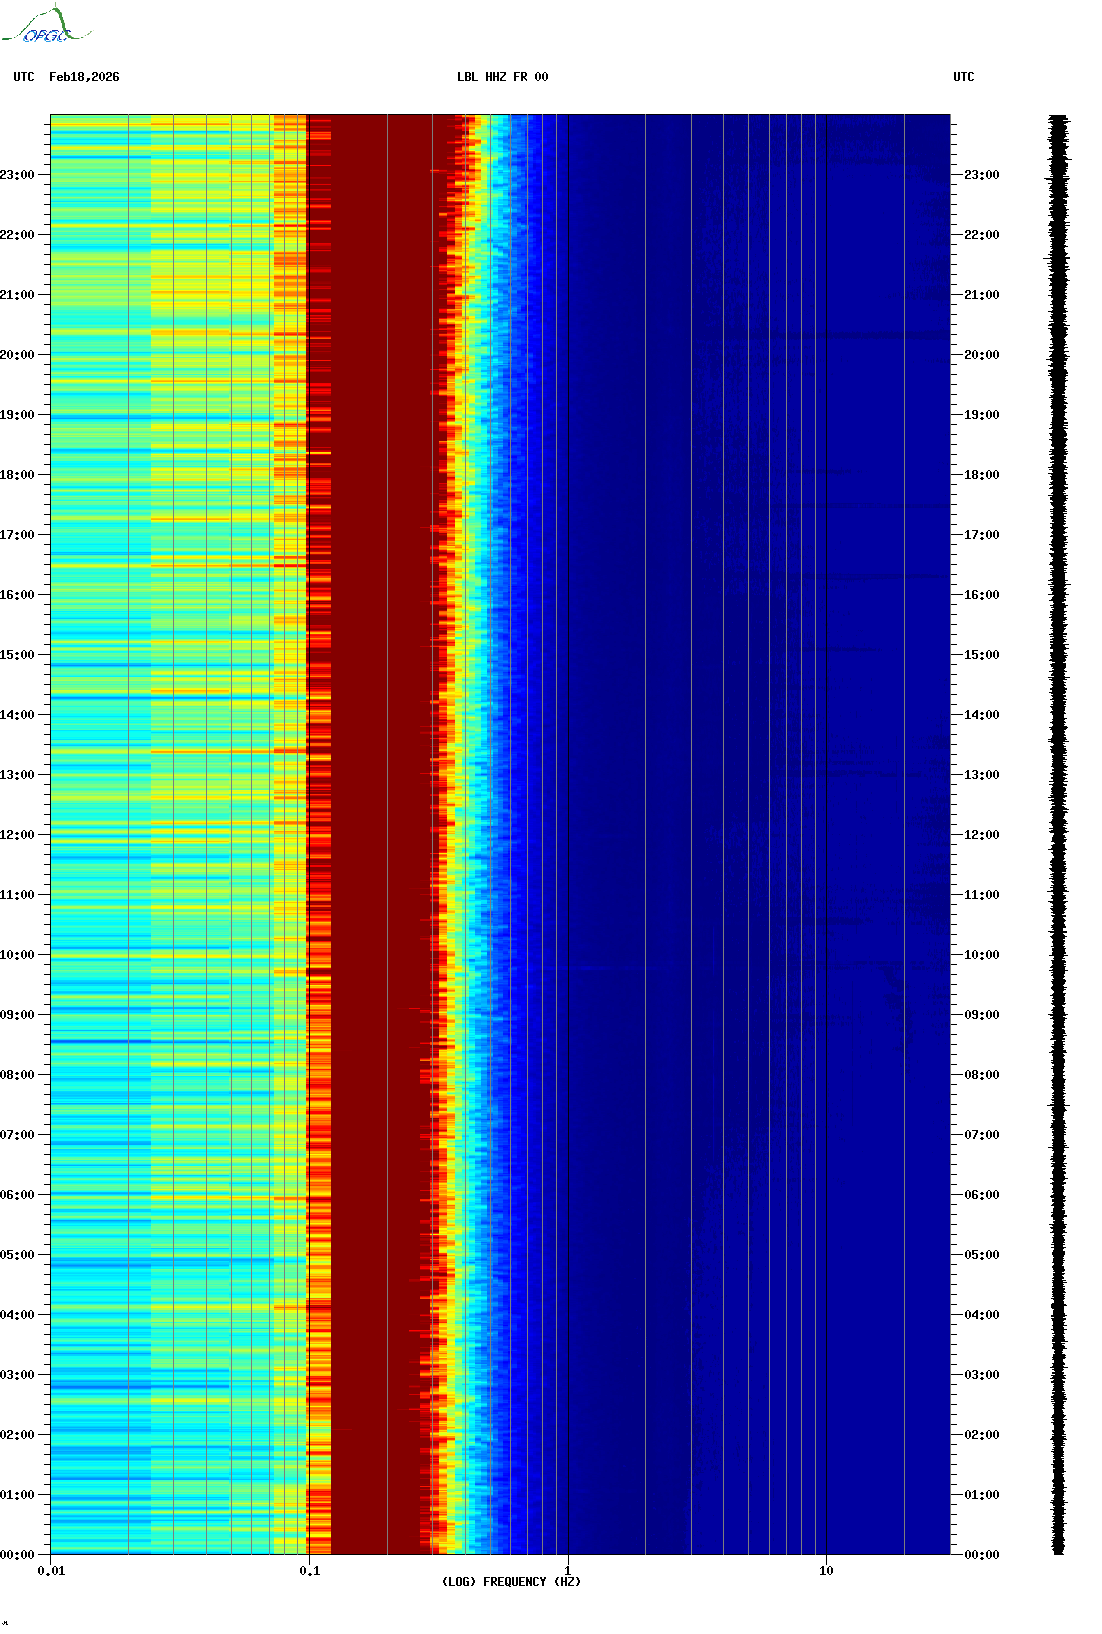Viewport: 1102px width, 1634px height.
Task: Select the 00:00 marker on left time axis
Action: pos(18,1554)
